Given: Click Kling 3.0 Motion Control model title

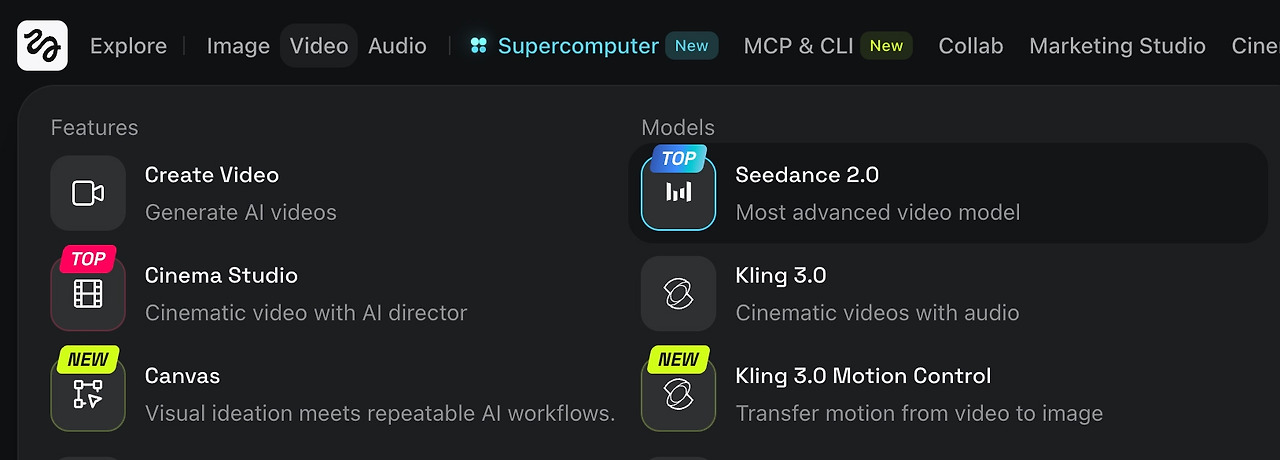Looking at the screenshot, I should coord(863,376).
